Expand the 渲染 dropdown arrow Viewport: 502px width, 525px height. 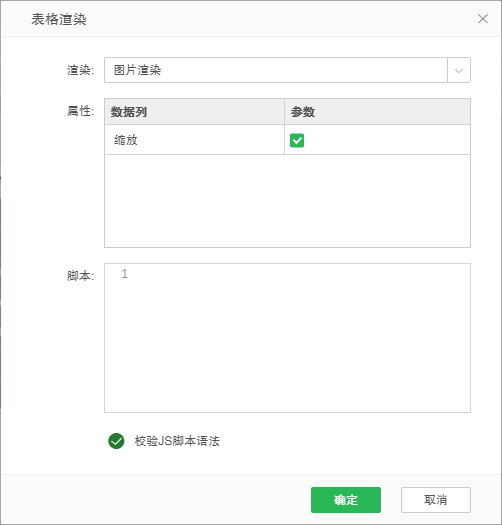(459, 70)
